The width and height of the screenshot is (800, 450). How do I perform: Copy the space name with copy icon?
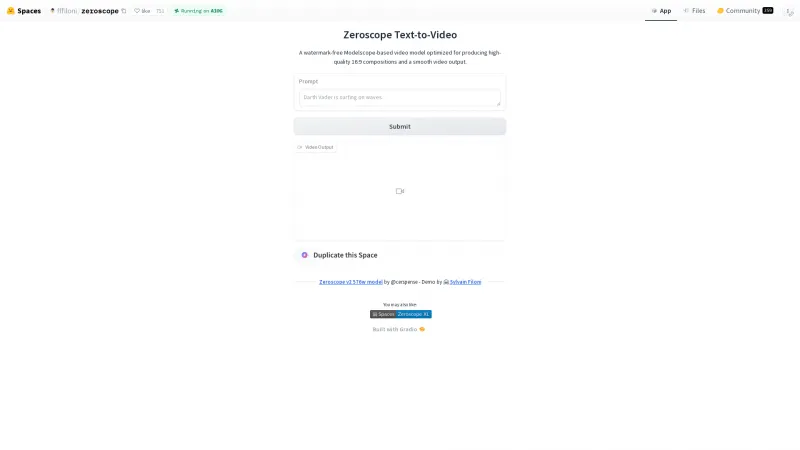tap(123, 11)
